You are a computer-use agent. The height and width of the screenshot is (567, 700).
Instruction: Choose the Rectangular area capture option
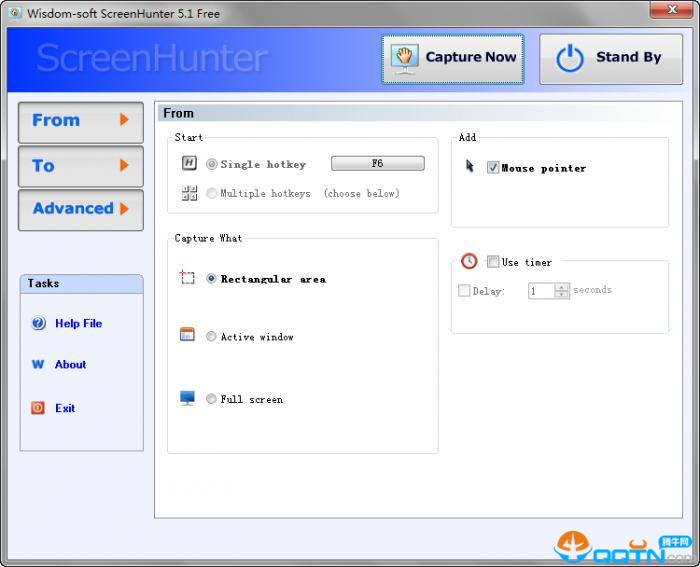click(x=211, y=279)
